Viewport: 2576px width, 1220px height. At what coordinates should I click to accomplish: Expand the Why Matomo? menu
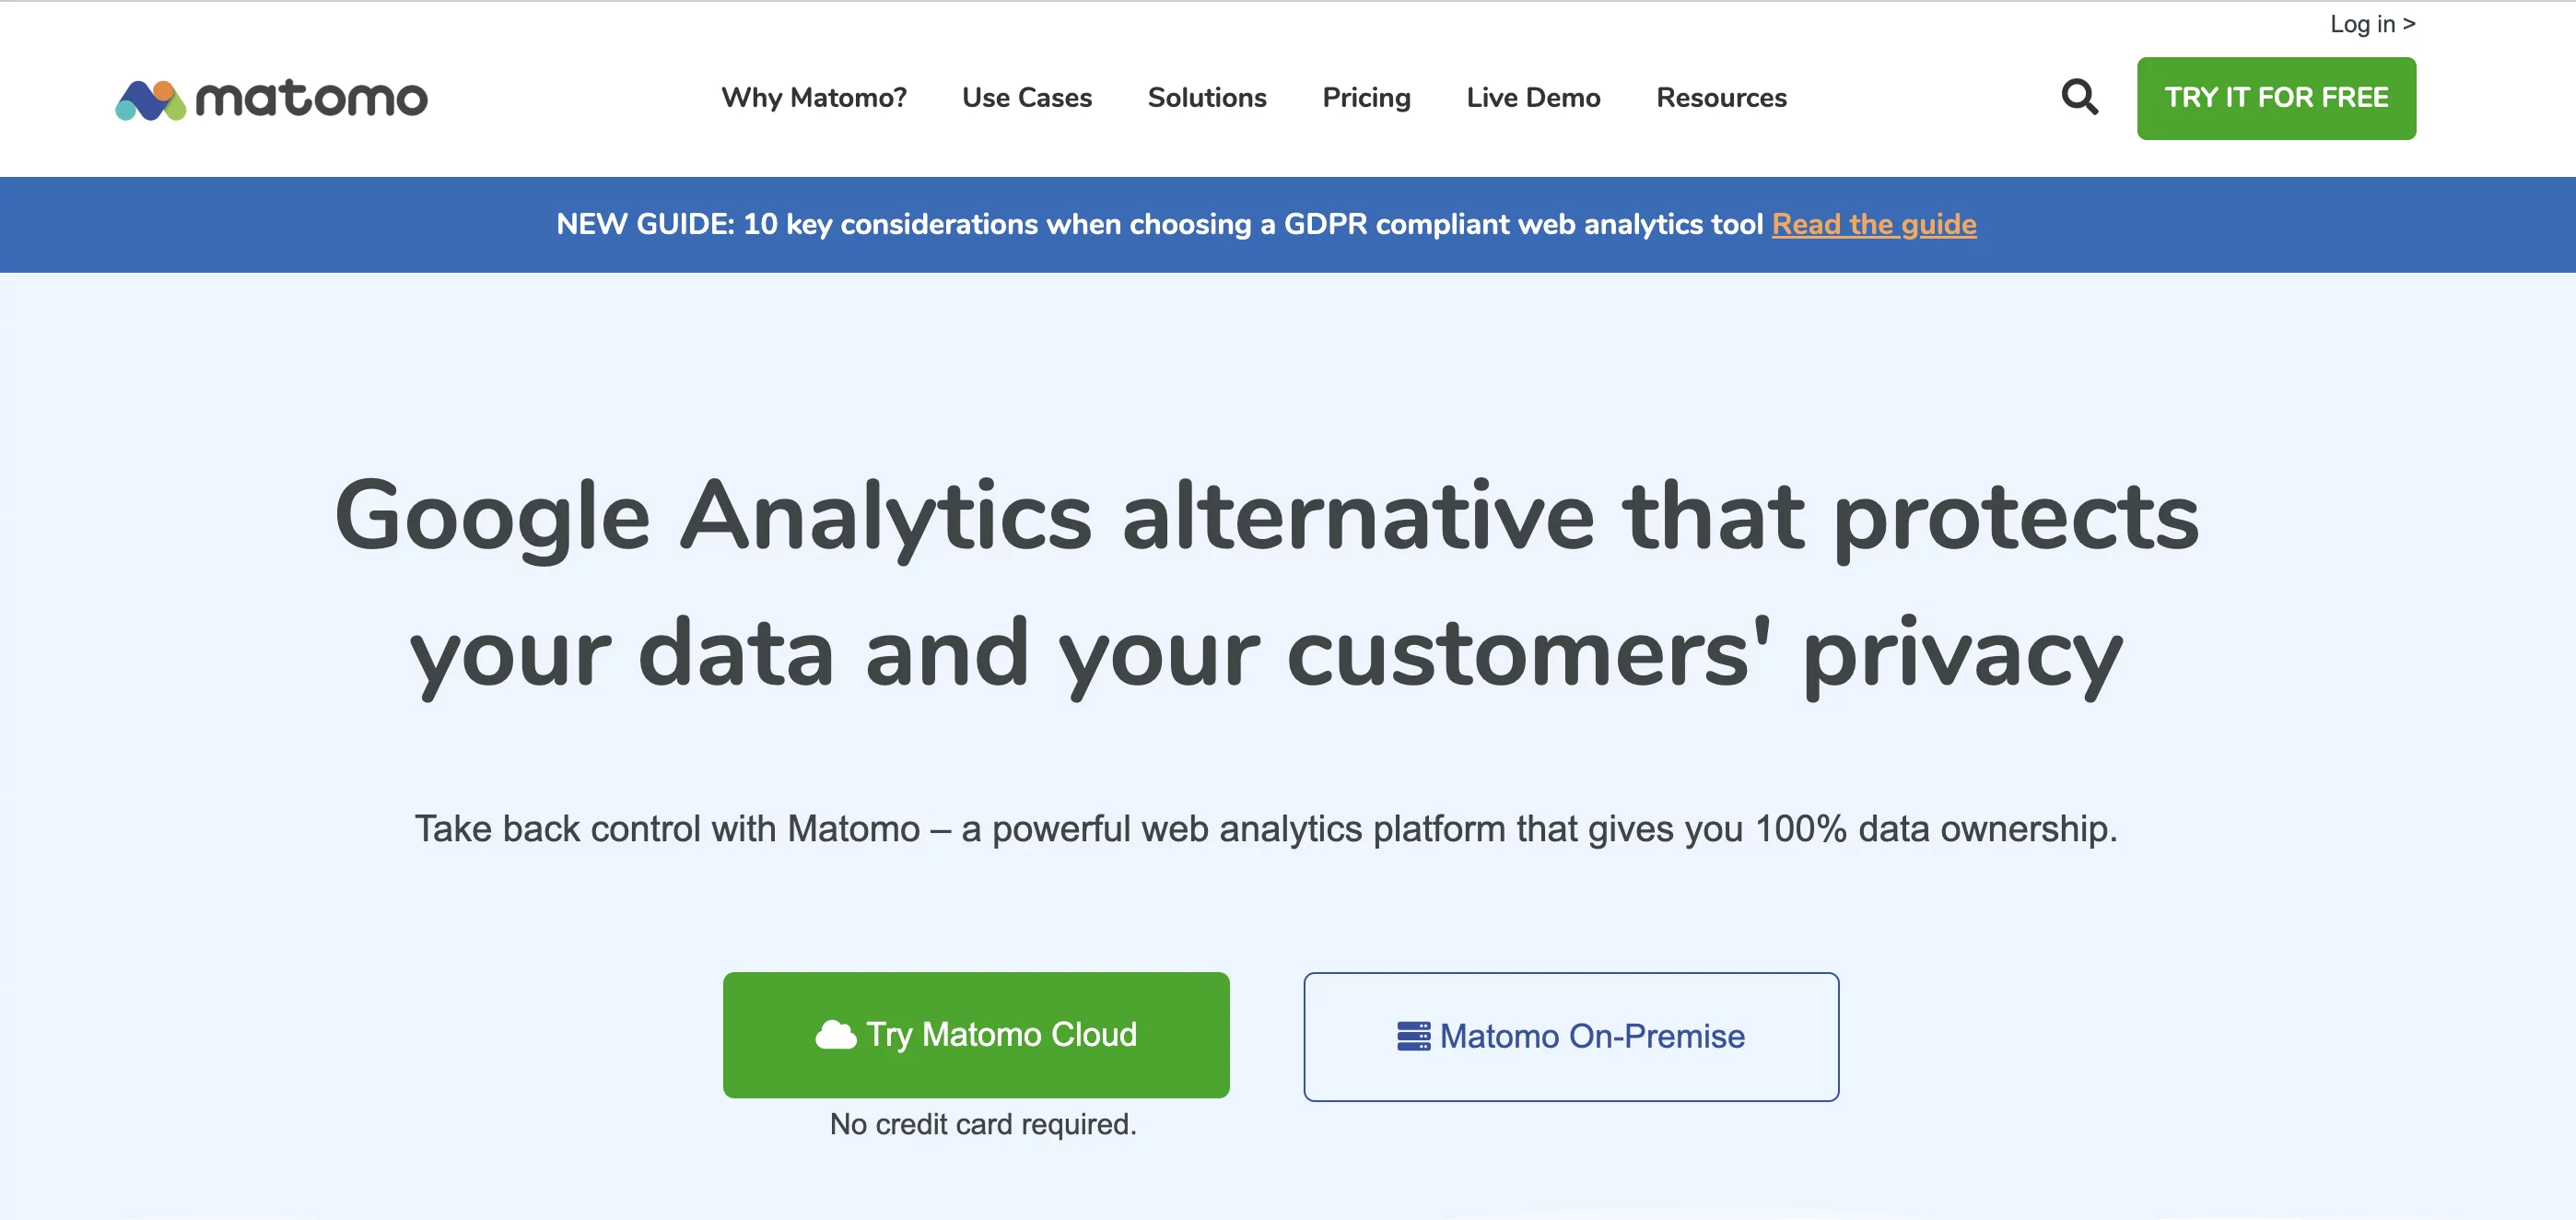[x=814, y=98]
